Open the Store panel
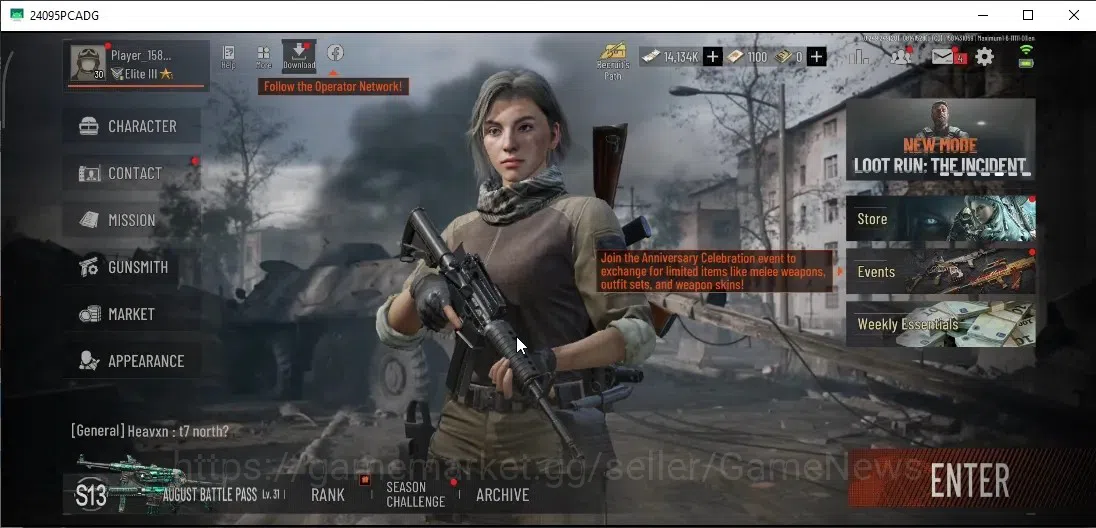This screenshot has height=528, width=1096. [x=941, y=219]
